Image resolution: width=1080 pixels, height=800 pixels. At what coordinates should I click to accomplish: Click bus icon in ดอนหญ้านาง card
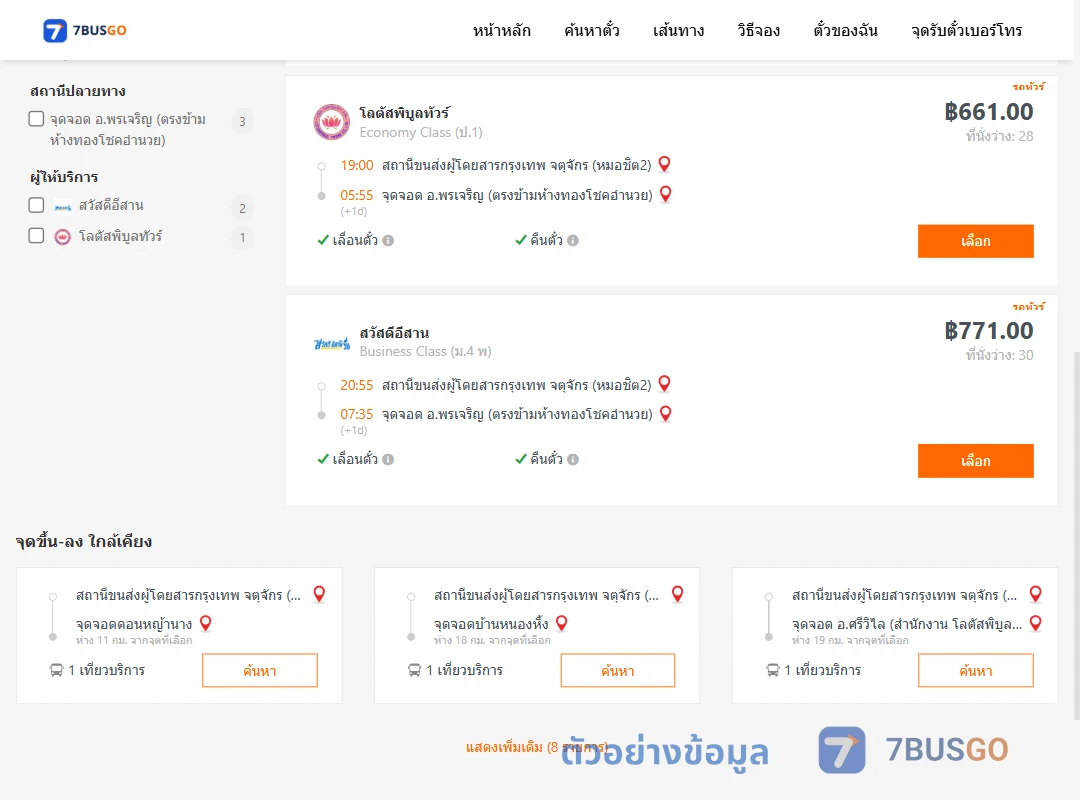point(56,670)
